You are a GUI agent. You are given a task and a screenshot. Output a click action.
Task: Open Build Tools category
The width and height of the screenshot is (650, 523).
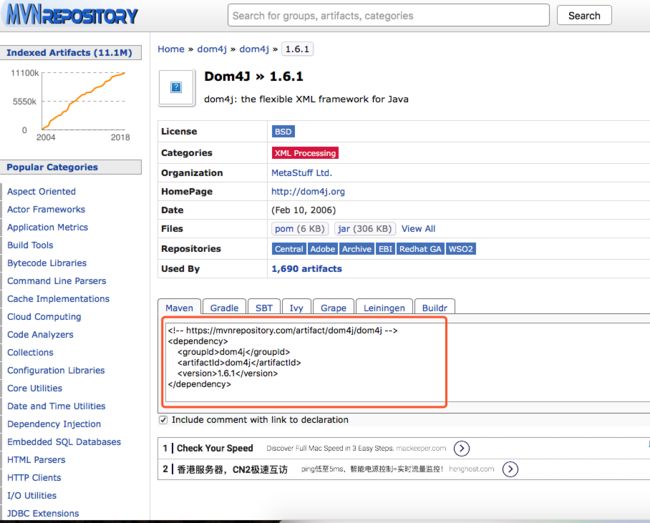pyautogui.click(x=30, y=245)
